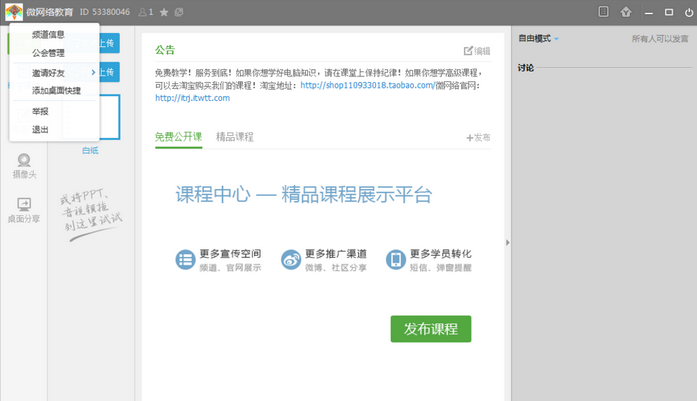Click the second blue 上传 button
This screenshot has height=401, width=697.
tap(108, 72)
